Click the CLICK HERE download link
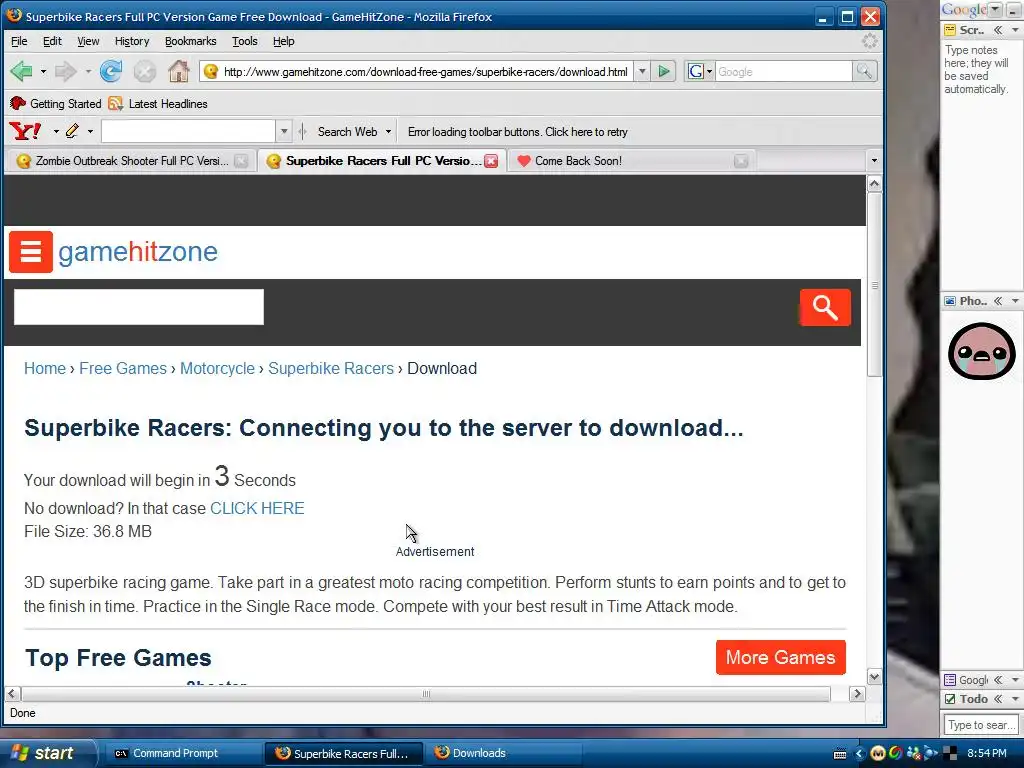The height and width of the screenshot is (768, 1024). pyautogui.click(x=257, y=508)
